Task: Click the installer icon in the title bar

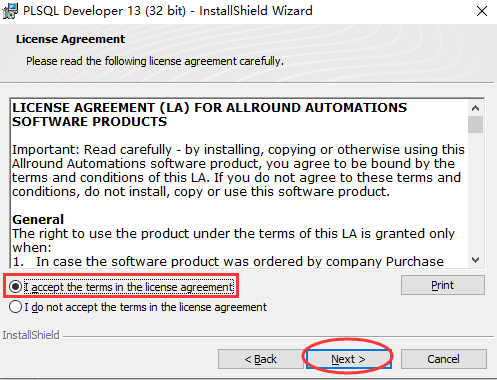Action: [x=10, y=11]
